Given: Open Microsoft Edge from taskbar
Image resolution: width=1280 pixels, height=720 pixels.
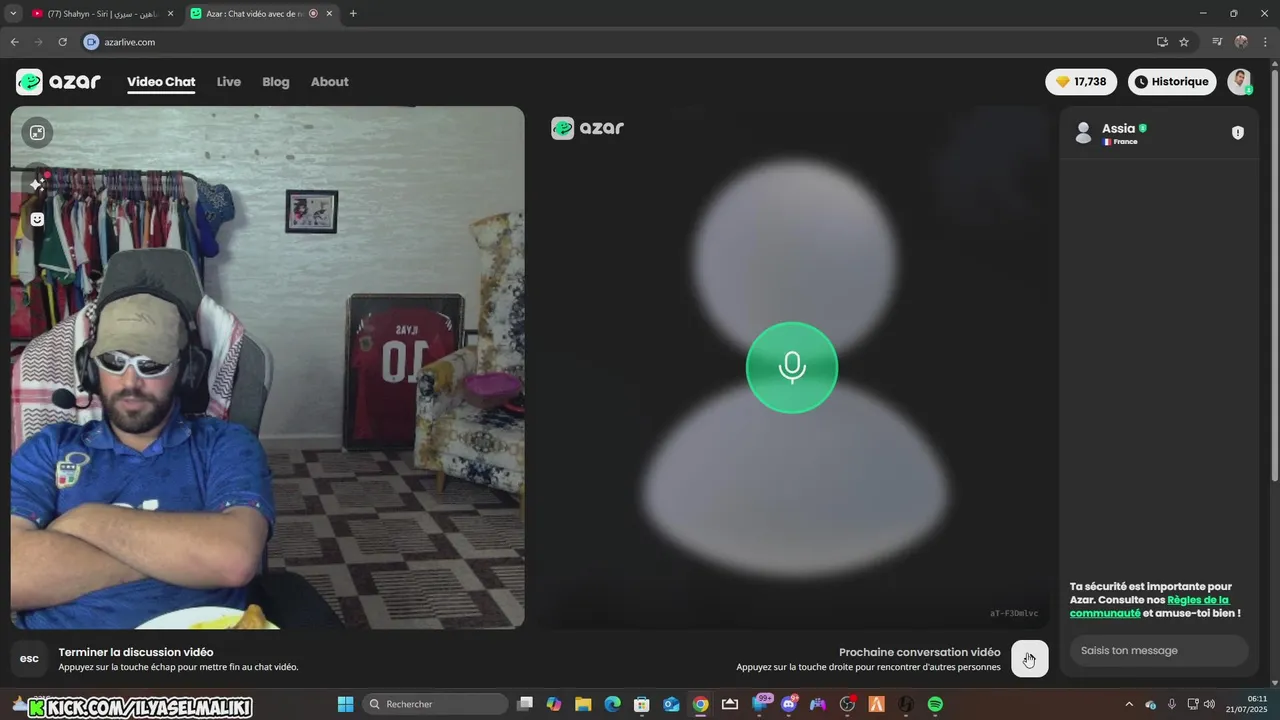Looking at the screenshot, I should pos(612,704).
